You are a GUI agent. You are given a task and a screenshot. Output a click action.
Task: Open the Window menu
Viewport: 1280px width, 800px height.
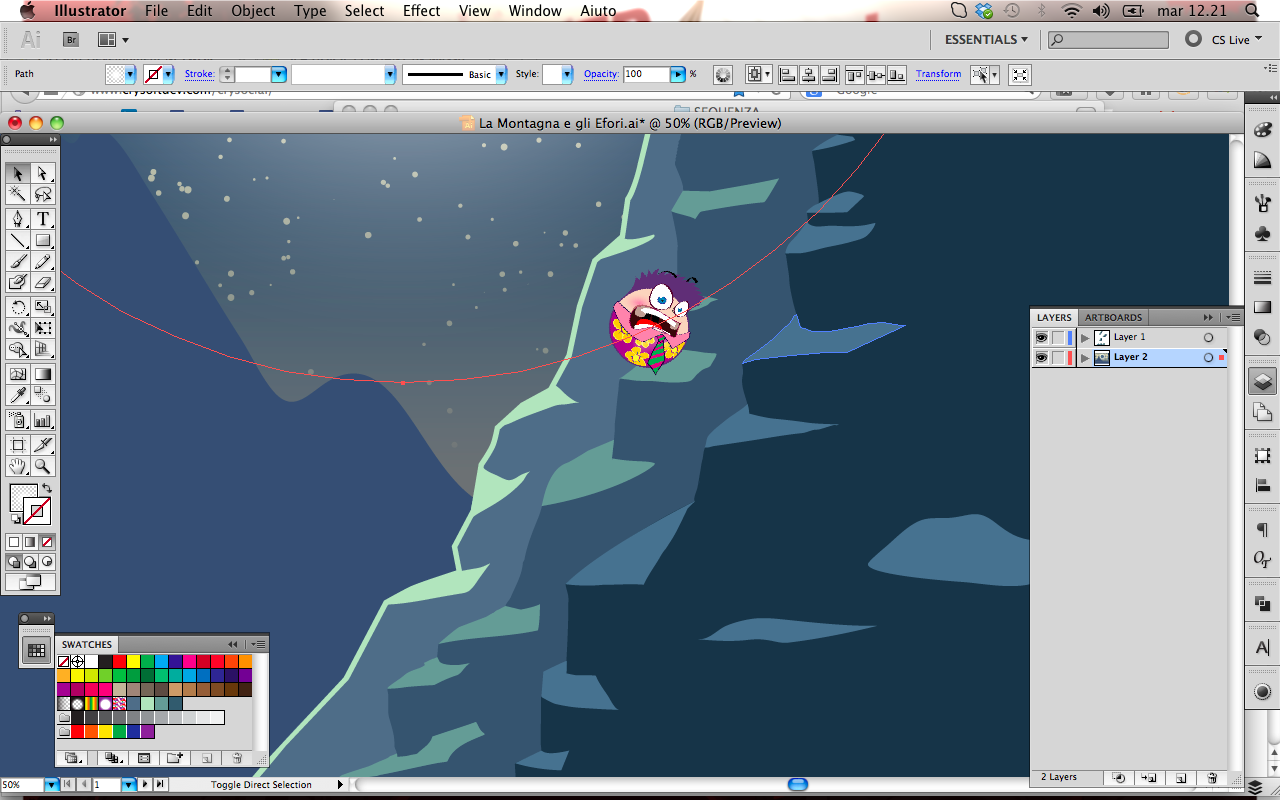[535, 11]
